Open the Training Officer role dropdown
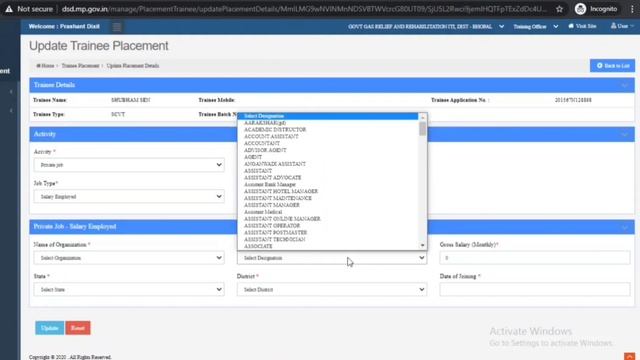Screen dimensions: 640x360 [x=536, y=27]
